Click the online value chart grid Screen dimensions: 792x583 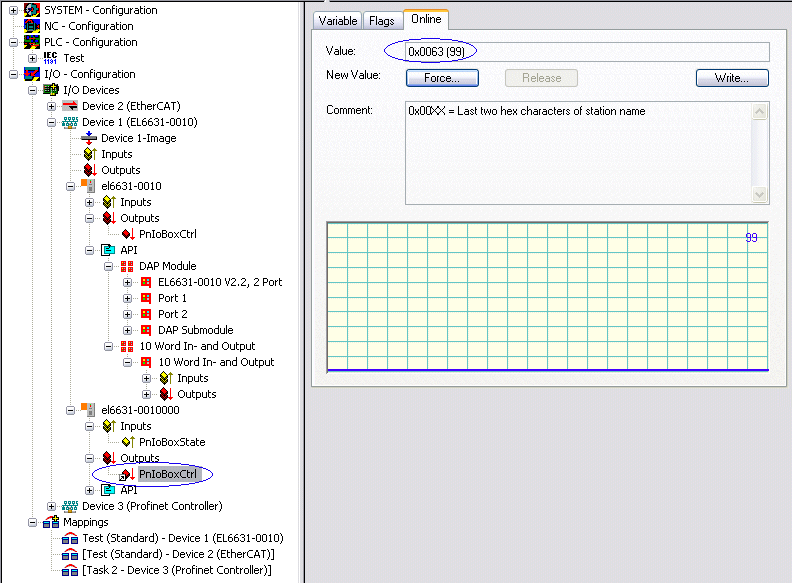[x=548, y=297]
